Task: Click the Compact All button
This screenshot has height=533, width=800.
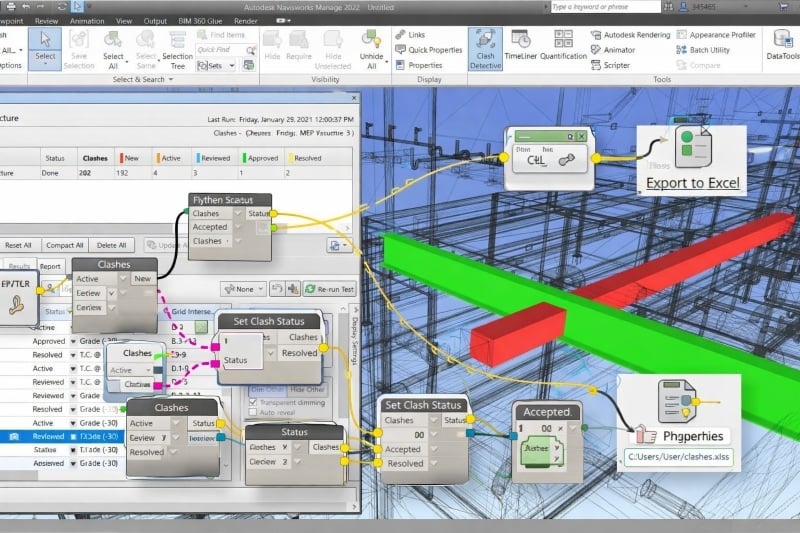Action: coord(64,245)
